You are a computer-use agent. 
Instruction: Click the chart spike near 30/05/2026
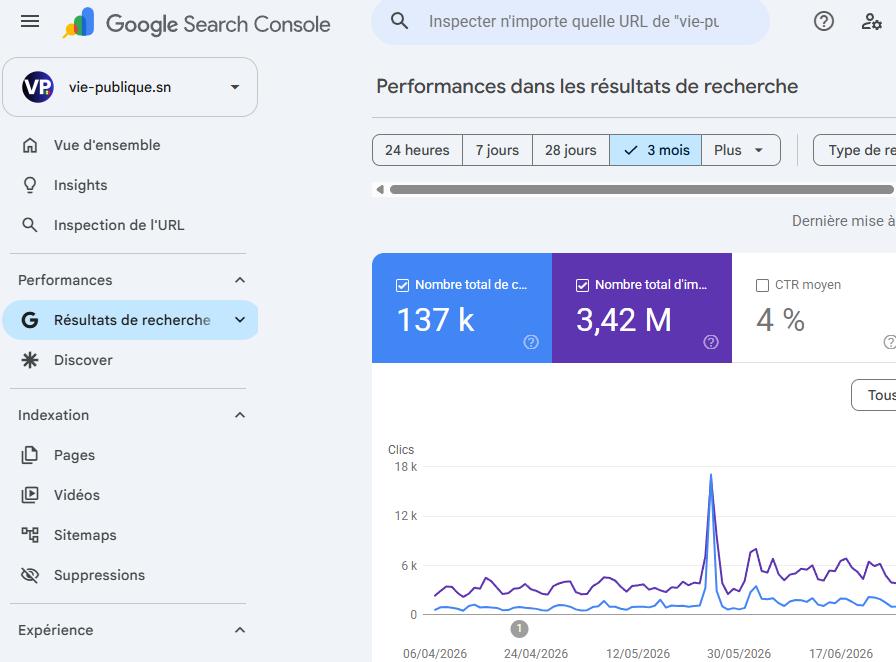click(x=711, y=476)
